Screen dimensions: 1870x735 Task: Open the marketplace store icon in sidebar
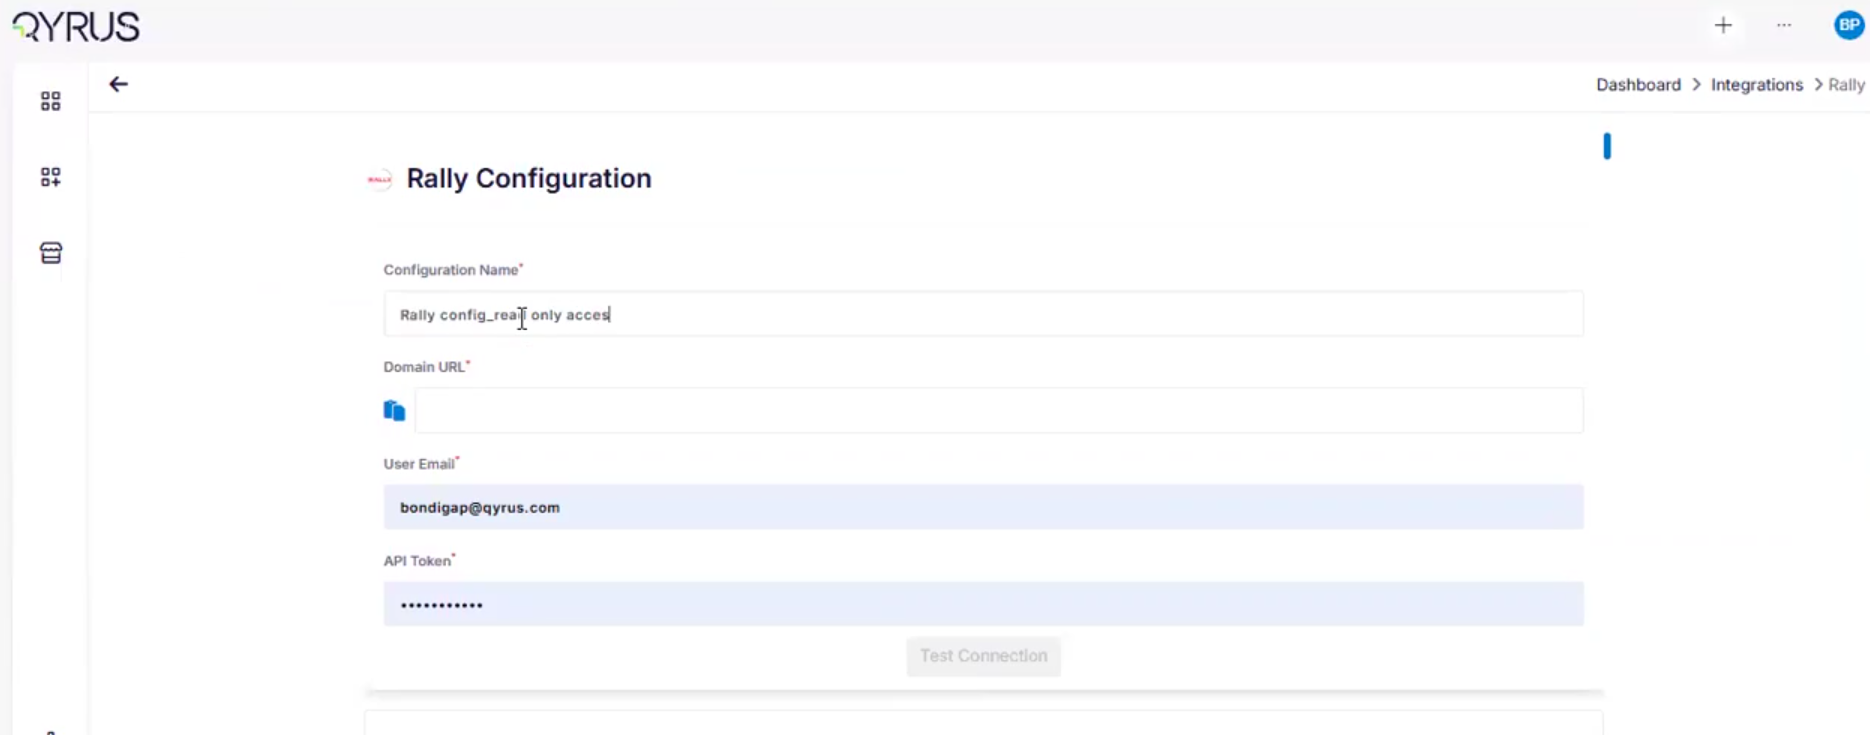click(x=51, y=253)
